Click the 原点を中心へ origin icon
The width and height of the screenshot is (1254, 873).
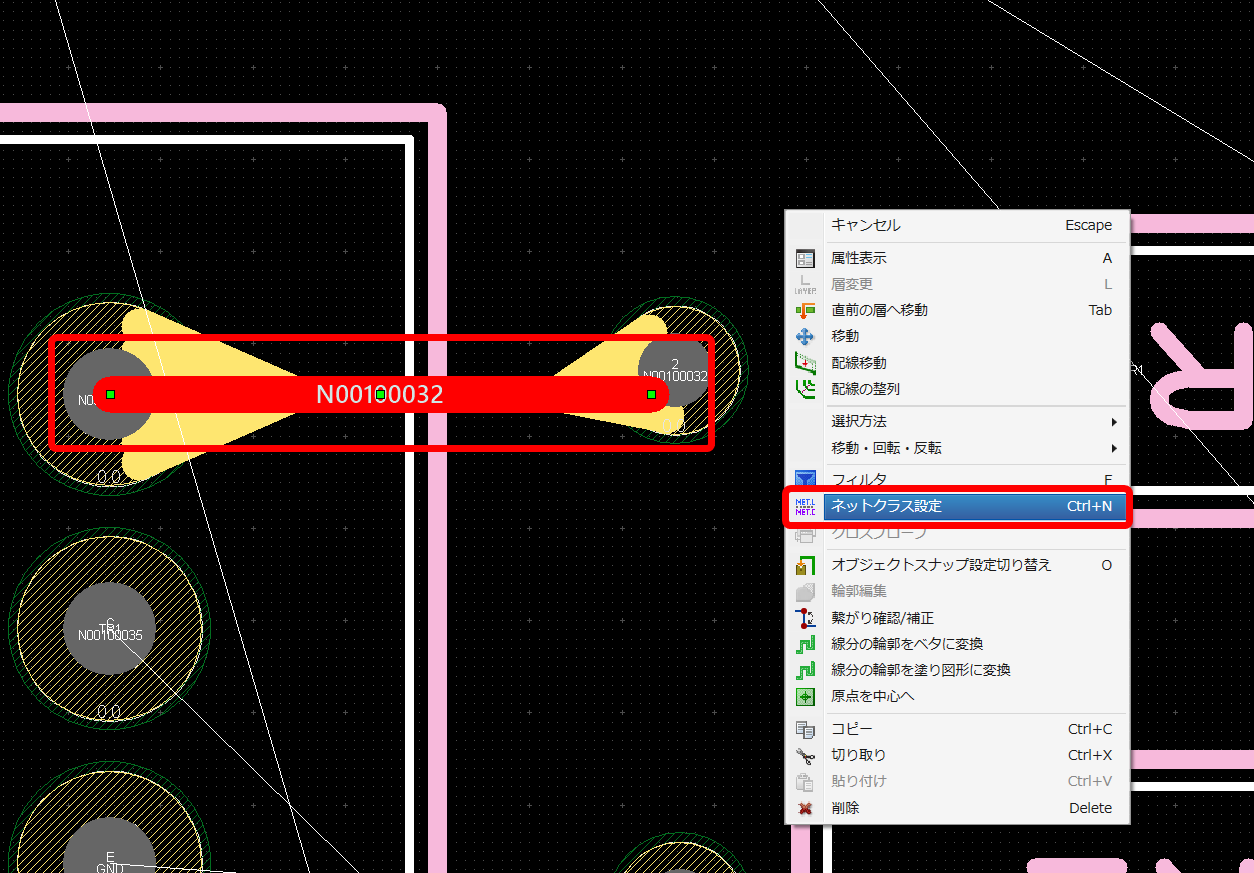[x=805, y=696]
